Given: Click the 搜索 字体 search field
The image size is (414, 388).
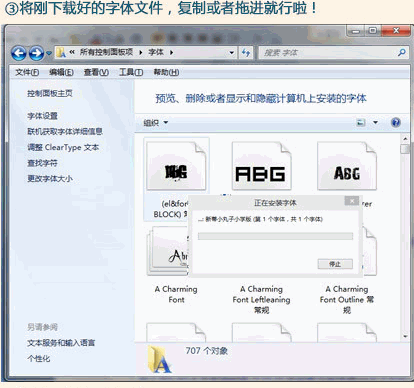Looking at the screenshot, I should pos(328,53).
